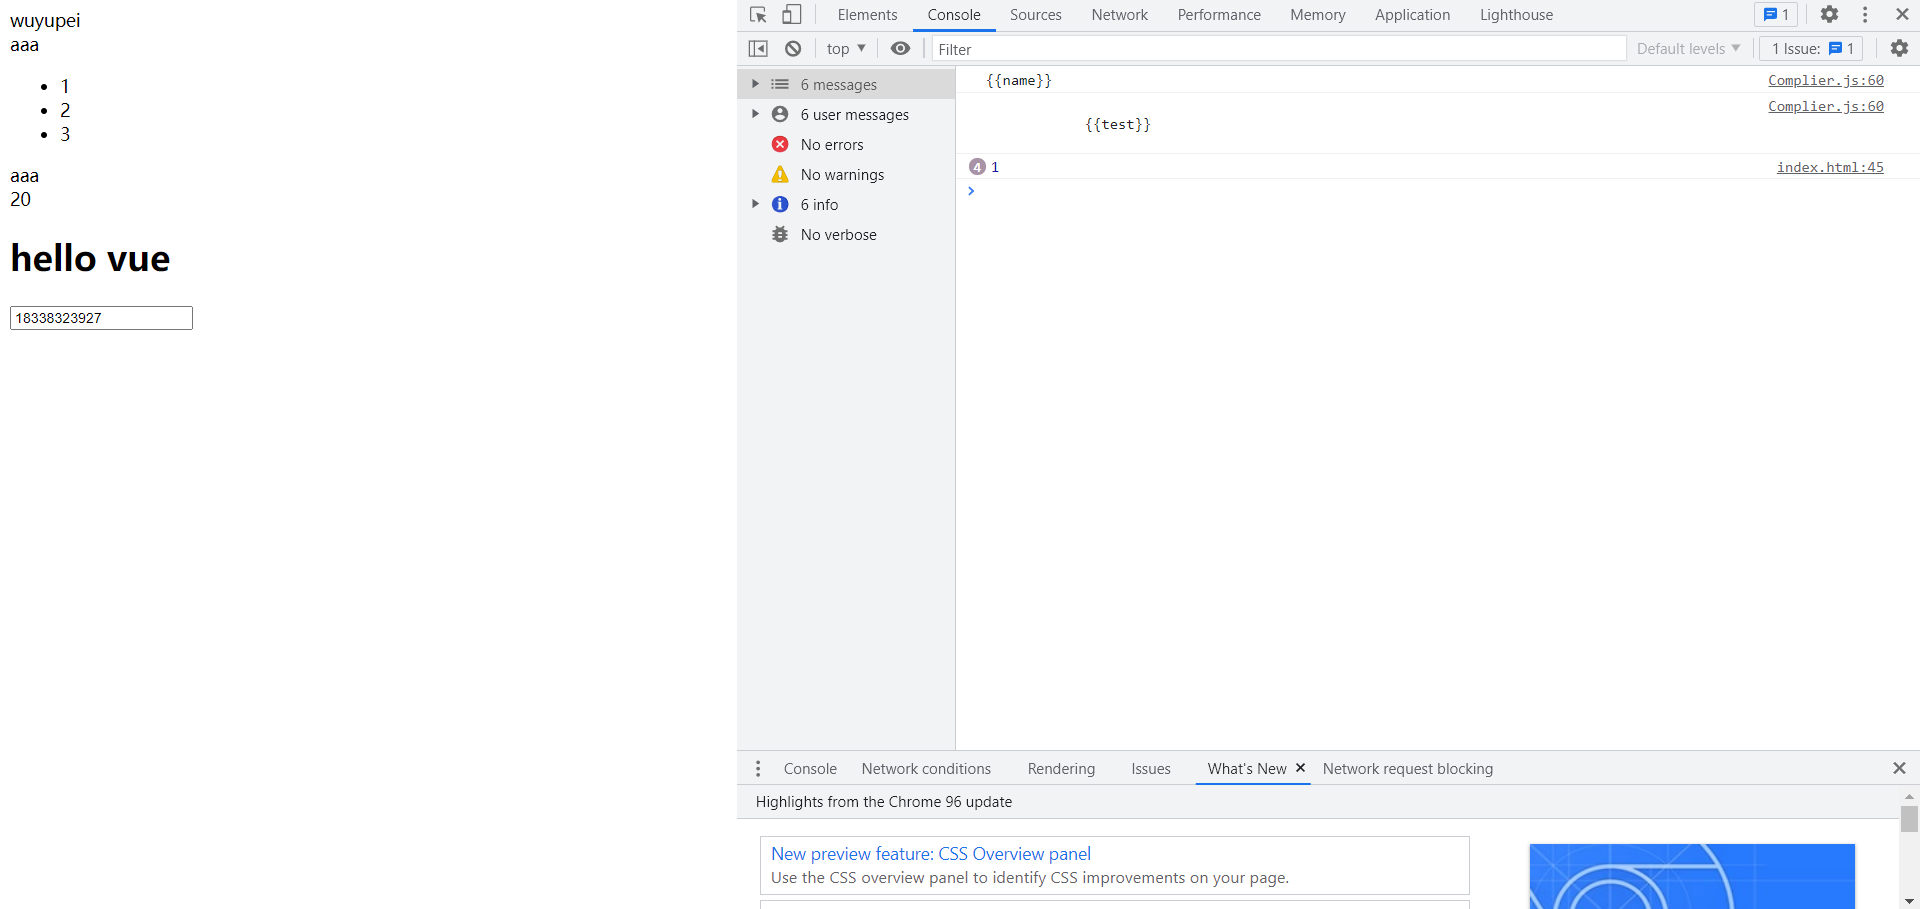The image size is (1920, 909).
Task: Open DevTools settings gear icon
Action: [1829, 15]
